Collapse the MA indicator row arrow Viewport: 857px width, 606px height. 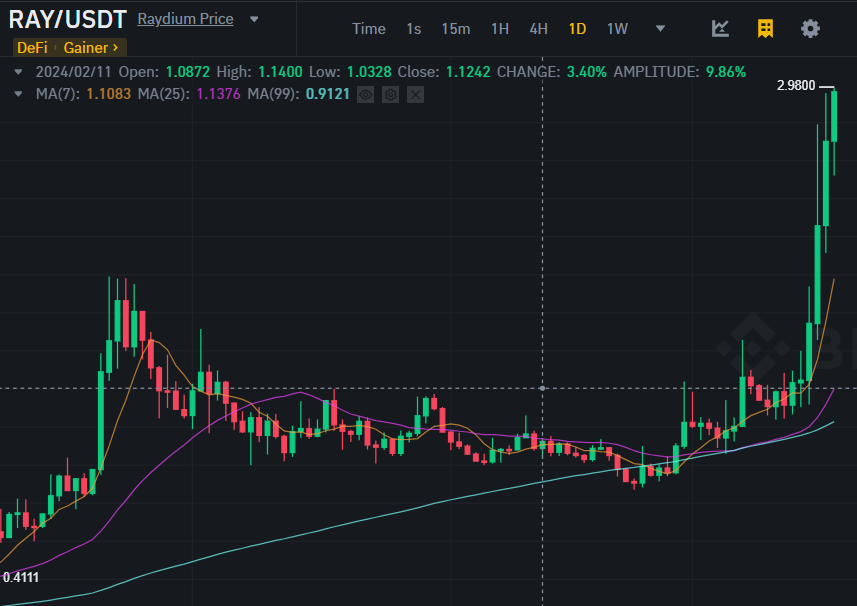[x=18, y=94]
